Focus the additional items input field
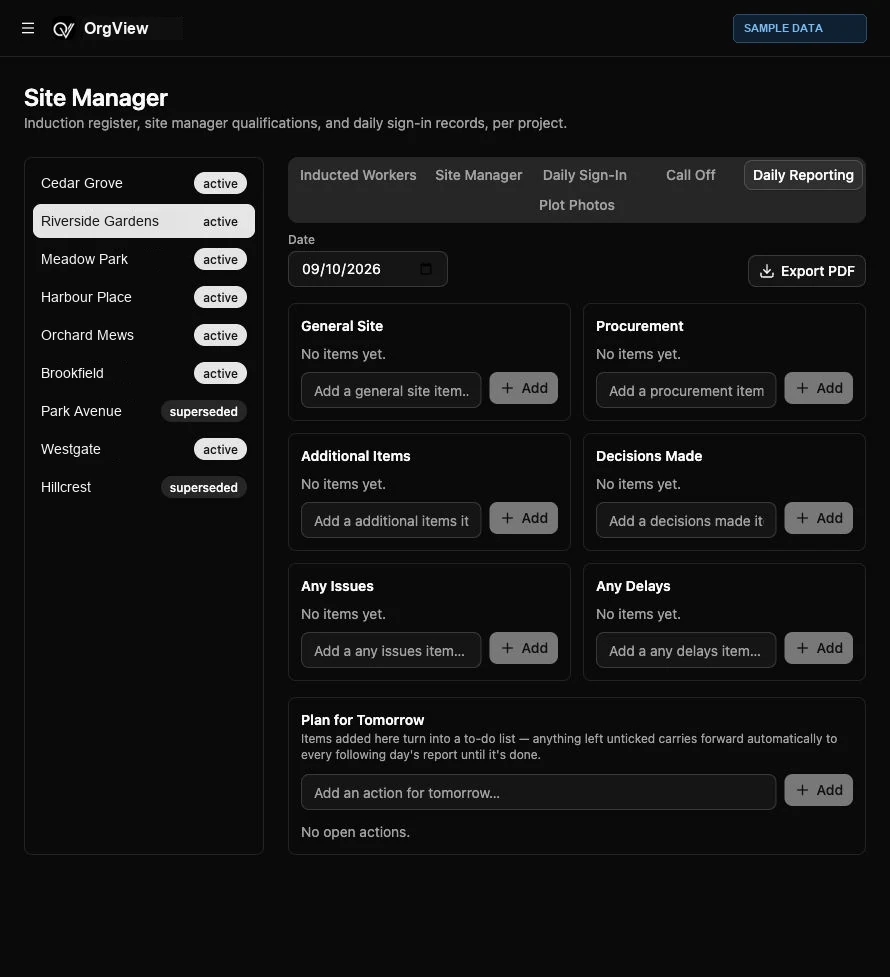This screenshot has width=890, height=977. 391,520
